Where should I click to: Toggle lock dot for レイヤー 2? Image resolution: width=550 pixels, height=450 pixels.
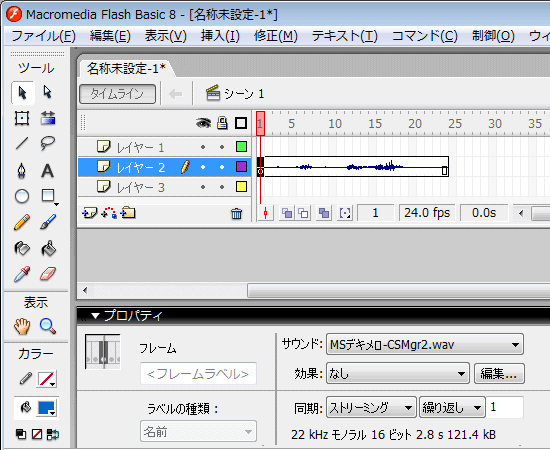pyautogui.click(x=222, y=167)
